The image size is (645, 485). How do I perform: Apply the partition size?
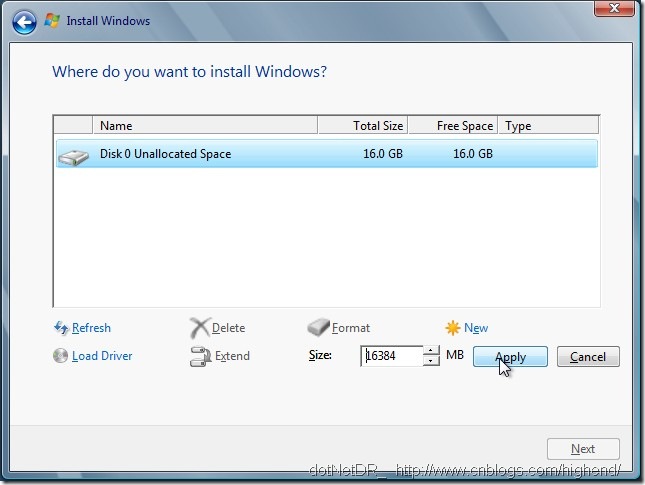[510, 356]
